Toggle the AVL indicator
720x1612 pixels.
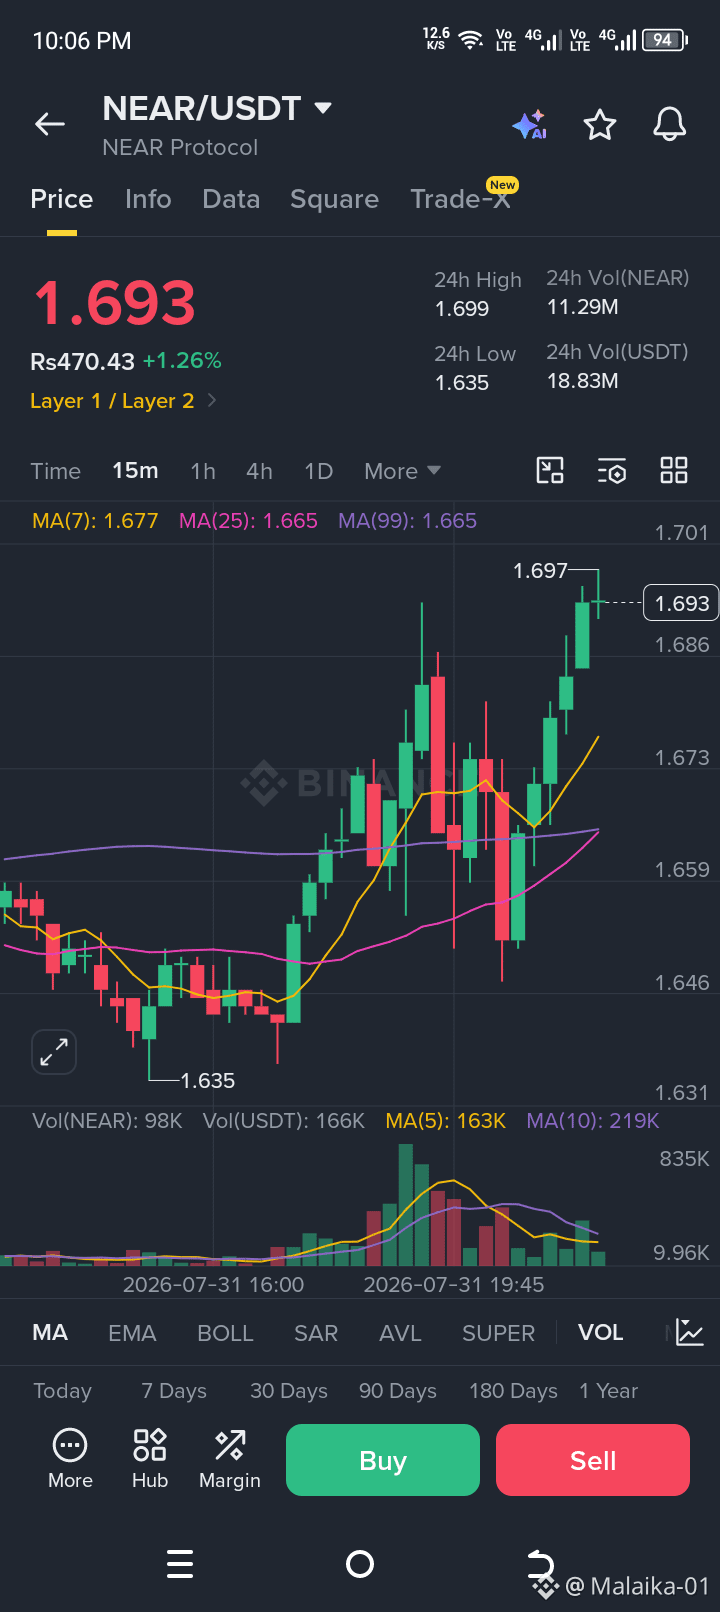400,1333
